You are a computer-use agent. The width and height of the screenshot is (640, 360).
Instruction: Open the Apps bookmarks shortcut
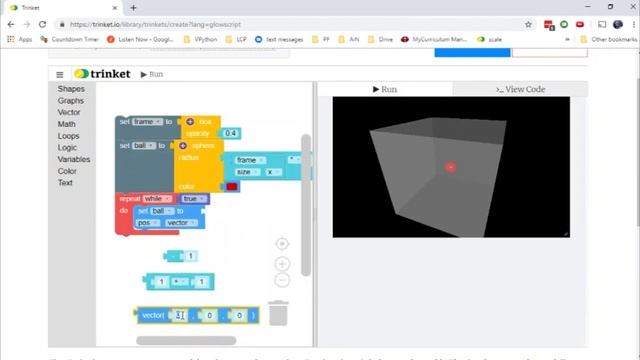click(x=20, y=39)
